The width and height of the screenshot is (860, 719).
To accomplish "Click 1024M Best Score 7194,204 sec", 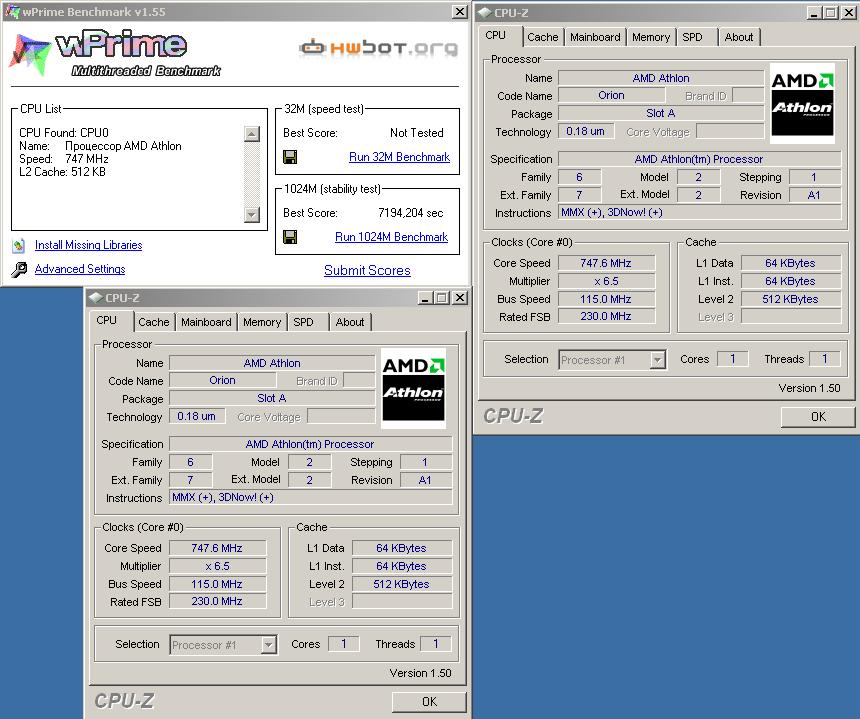I will (411, 213).
